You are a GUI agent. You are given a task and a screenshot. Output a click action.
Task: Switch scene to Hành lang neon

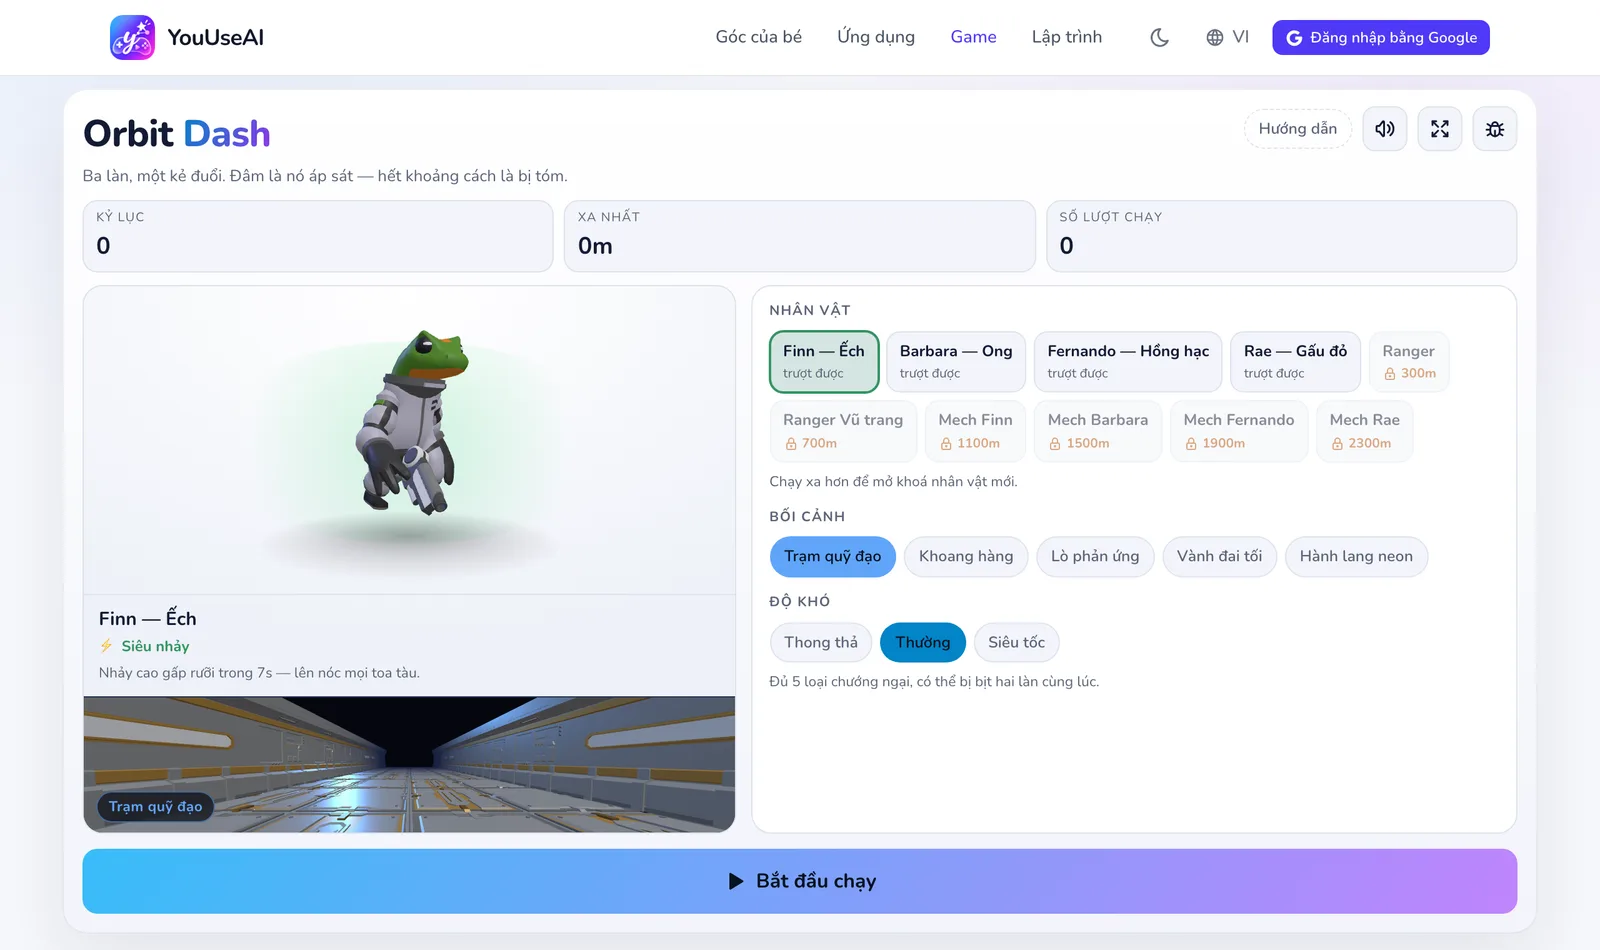[1356, 556]
